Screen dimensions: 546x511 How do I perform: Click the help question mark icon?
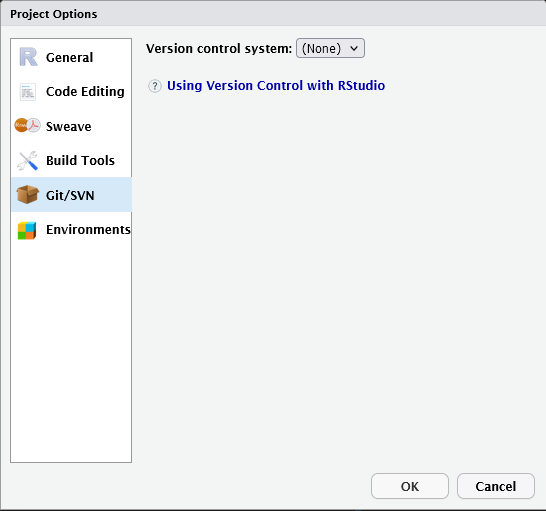pyautogui.click(x=155, y=86)
